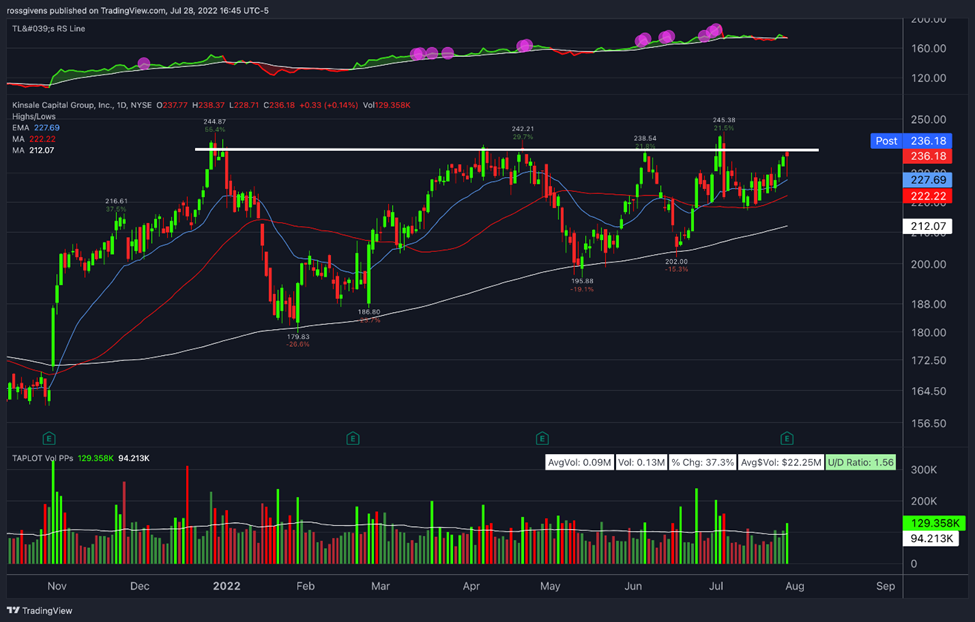Click the earnings E marker above Nov
The image size is (975, 622).
pyautogui.click(x=49, y=439)
